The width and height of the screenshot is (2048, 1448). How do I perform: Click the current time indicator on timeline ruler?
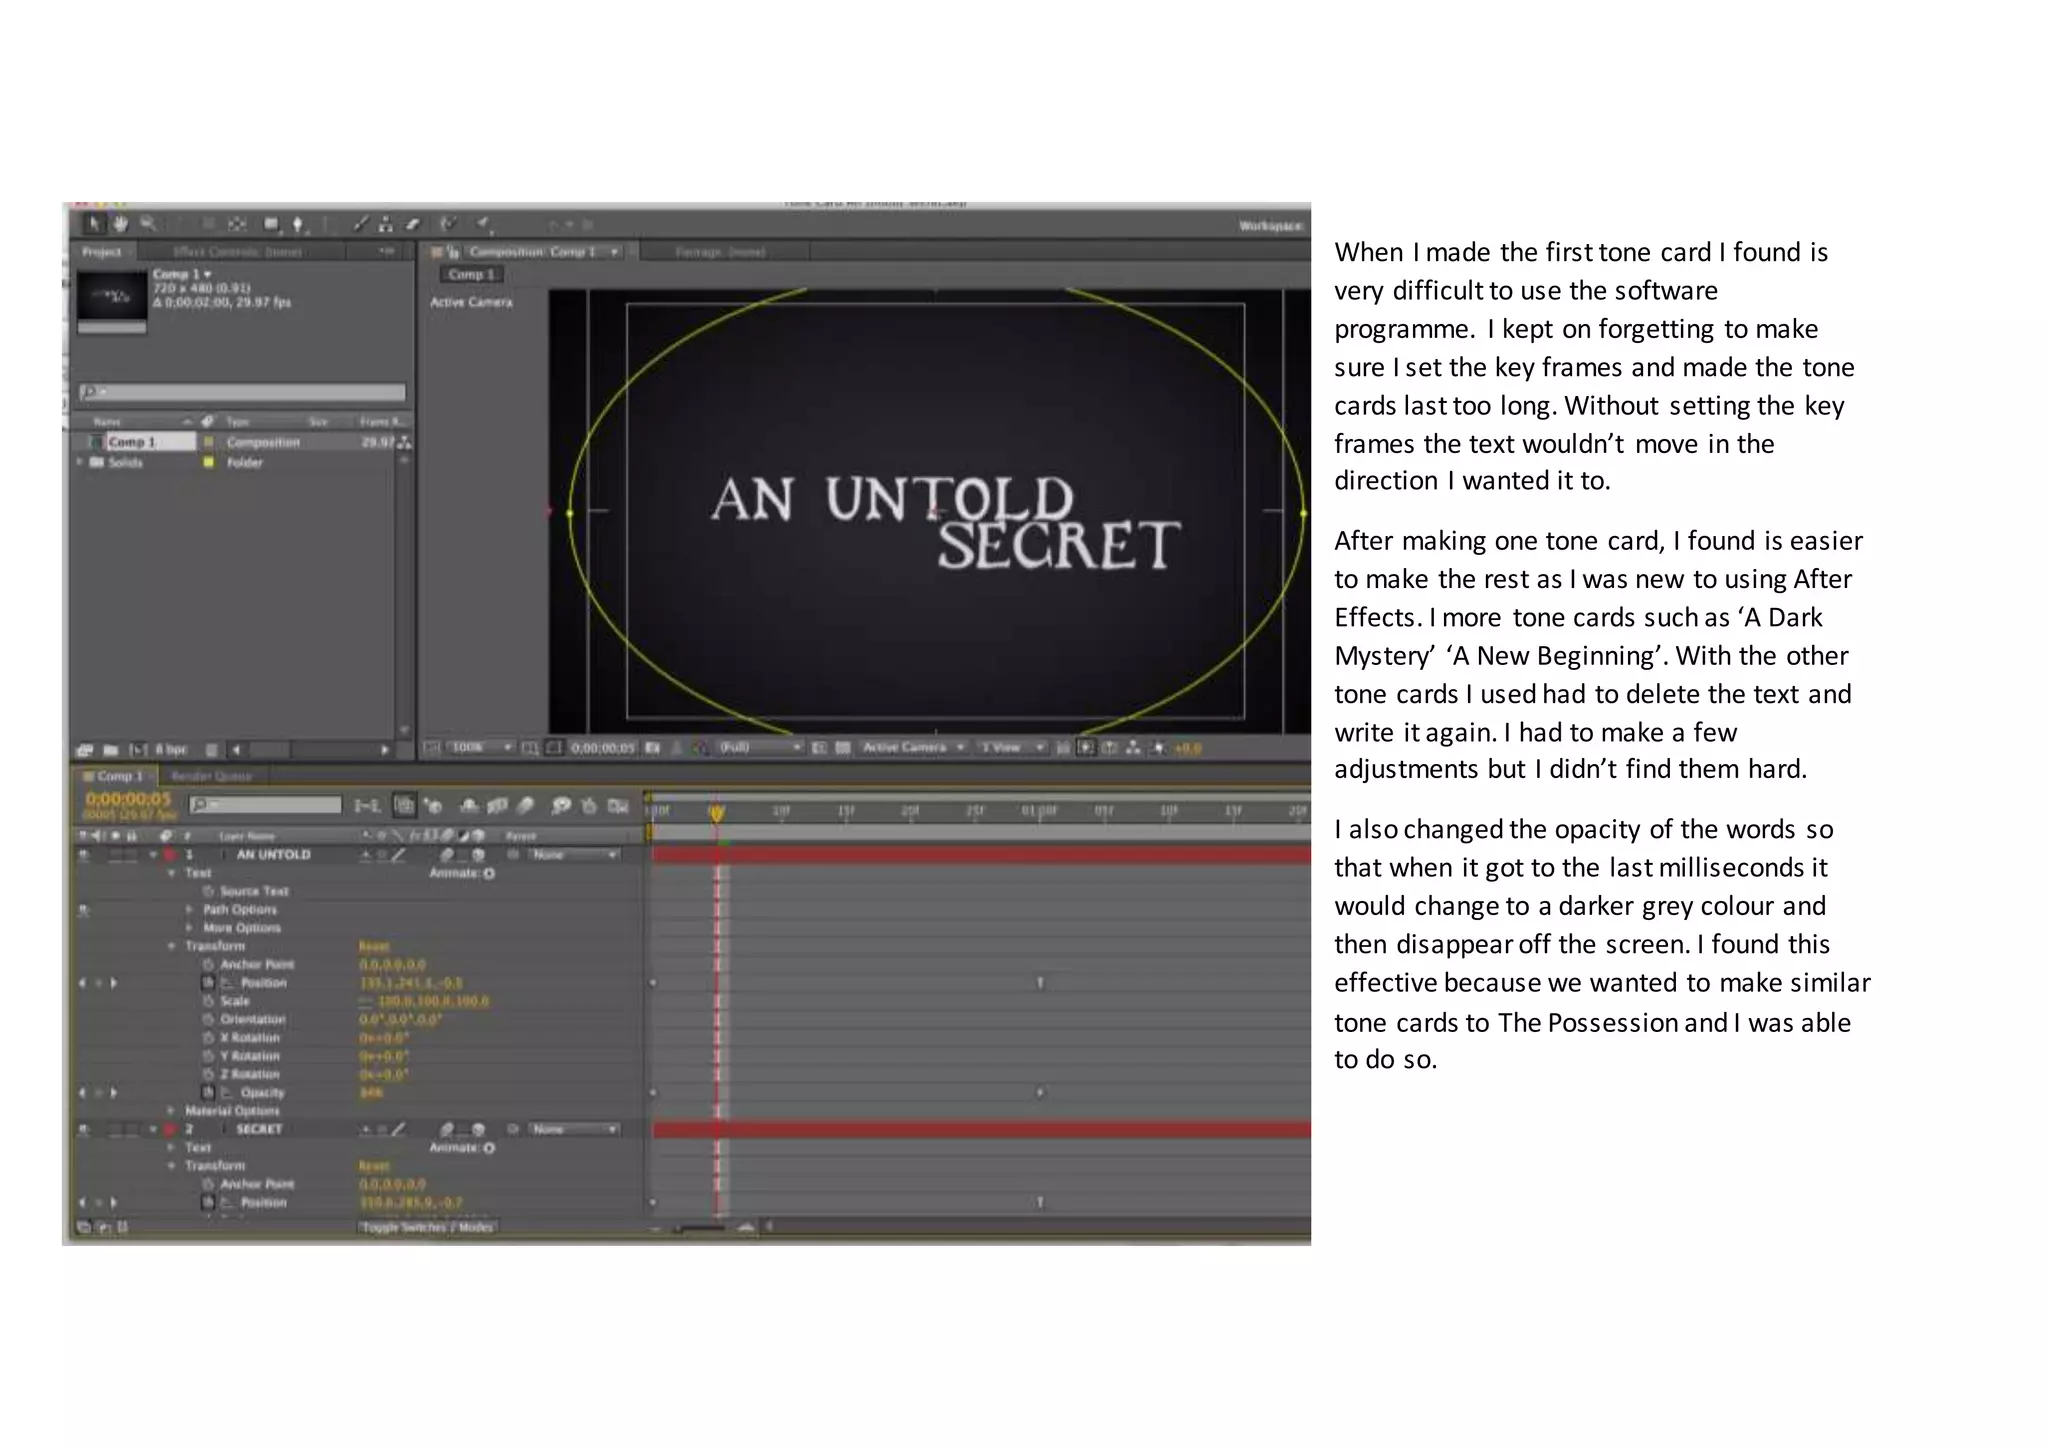pyautogui.click(x=717, y=812)
